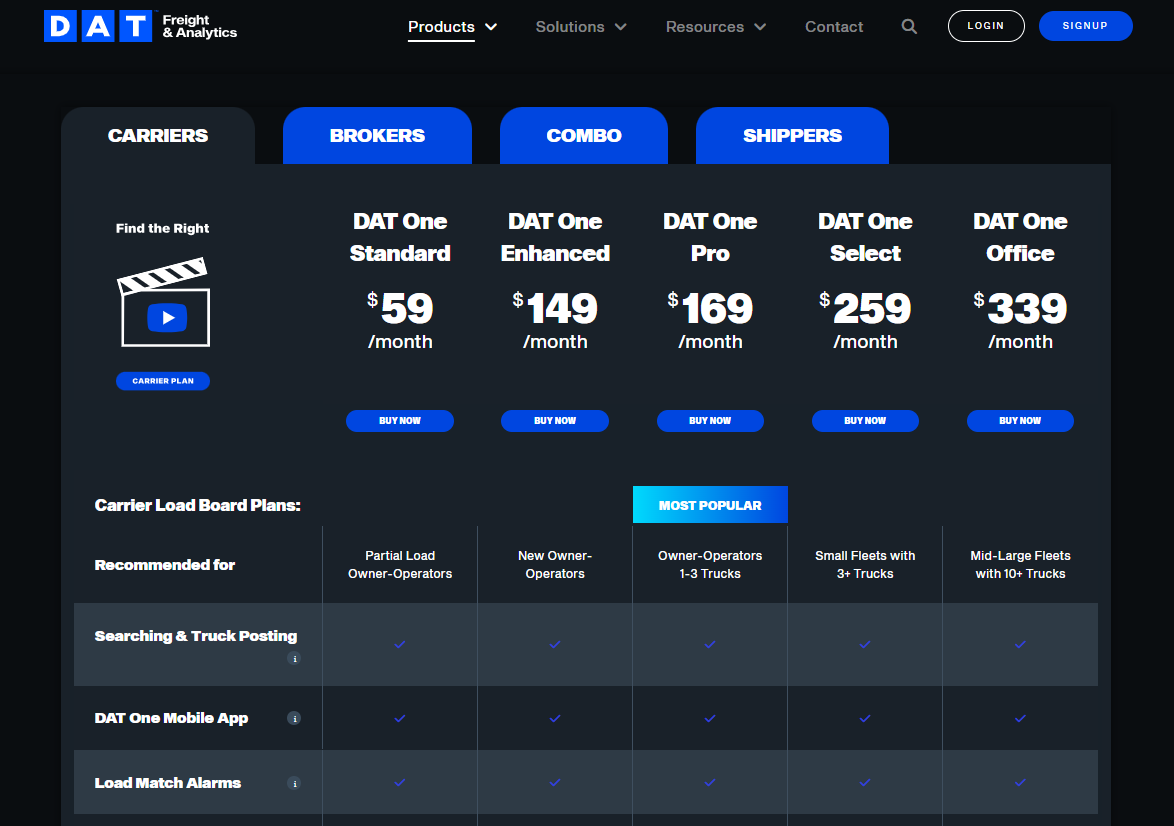Expand the Solutions menu
This screenshot has height=826, width=1174.
click(x=581, y=27)
